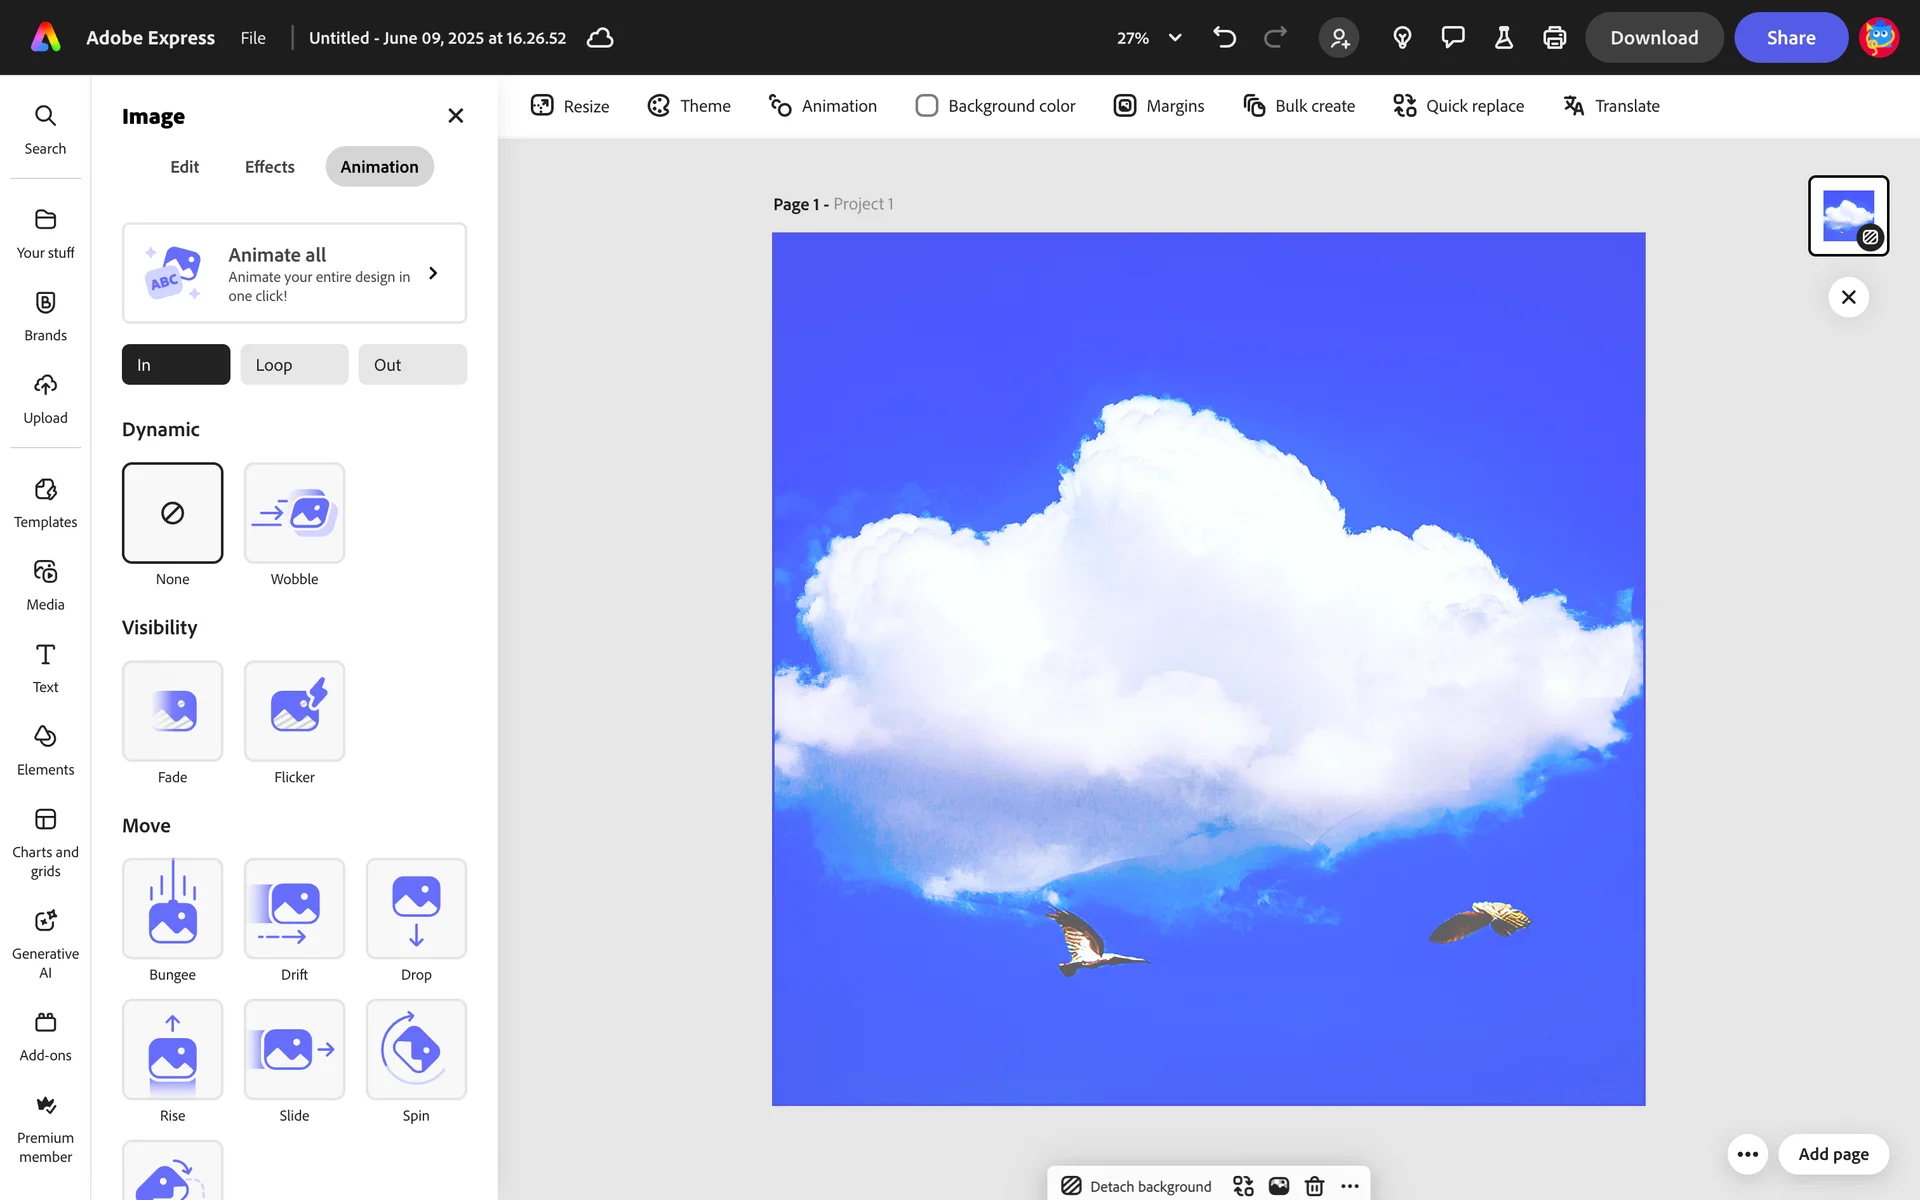Open the page more-options ellipsis button
1920x1200 pixels.
coord(1747,1154)
